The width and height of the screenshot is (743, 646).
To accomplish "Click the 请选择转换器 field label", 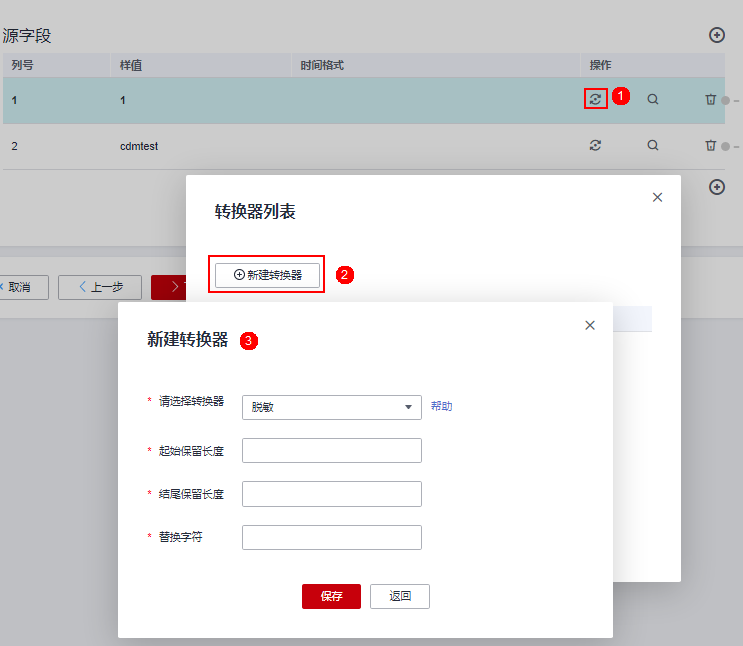I will 191,401.
